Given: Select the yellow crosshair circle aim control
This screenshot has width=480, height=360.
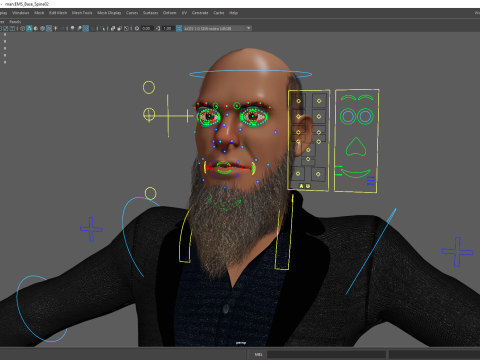Looking at the screenshot, I should tap(149, 114).
